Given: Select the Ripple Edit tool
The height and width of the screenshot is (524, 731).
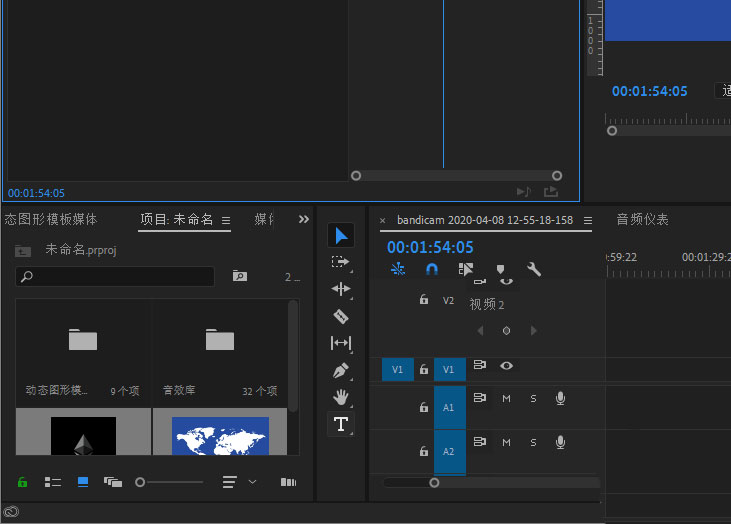Looking at the screenshot, I should (341, 289).
